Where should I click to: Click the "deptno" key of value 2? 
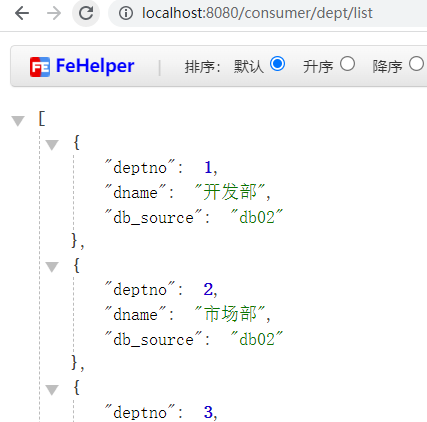tap(140, 289)
